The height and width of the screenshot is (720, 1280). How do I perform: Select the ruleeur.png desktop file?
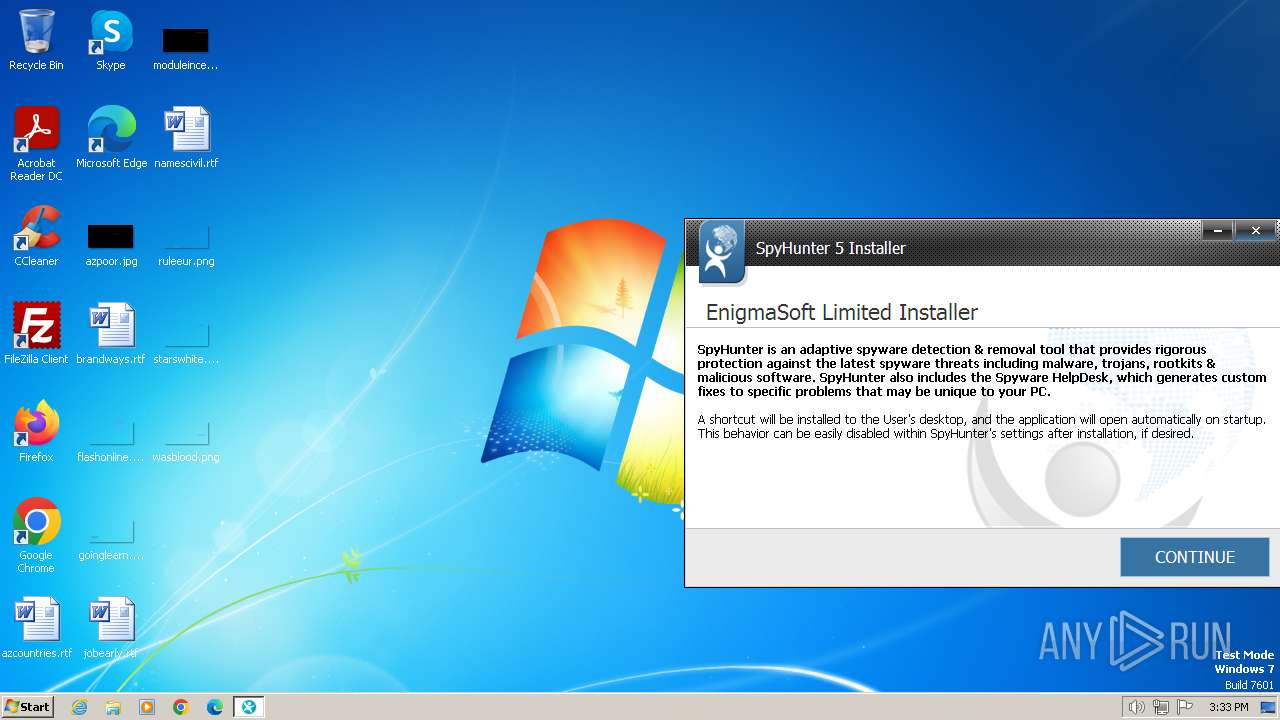[x=186, y=245]
